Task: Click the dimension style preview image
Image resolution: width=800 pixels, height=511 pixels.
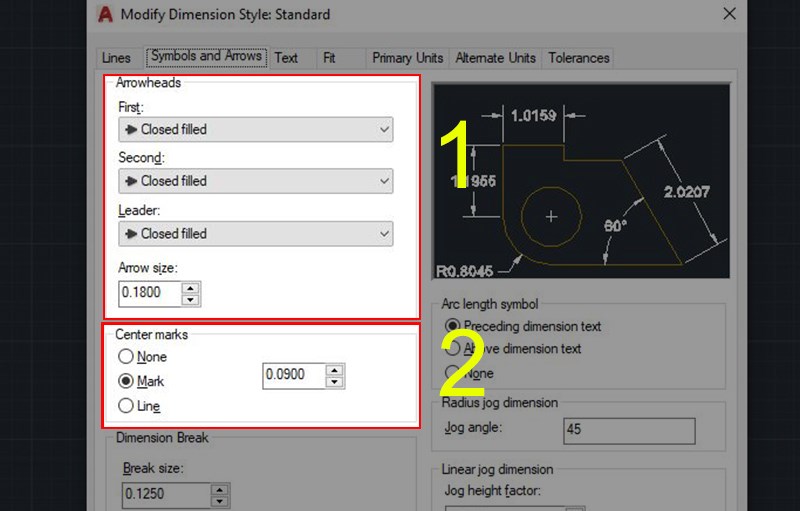Action: (x=581, y=182)
